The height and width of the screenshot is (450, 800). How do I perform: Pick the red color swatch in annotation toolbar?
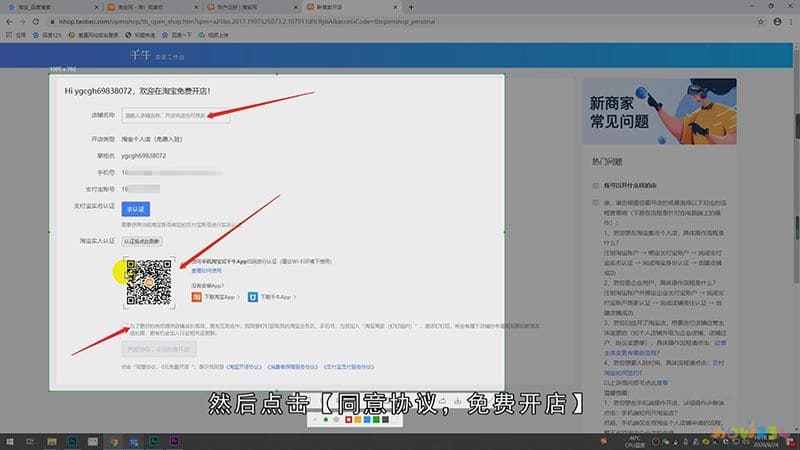(348, 420)
